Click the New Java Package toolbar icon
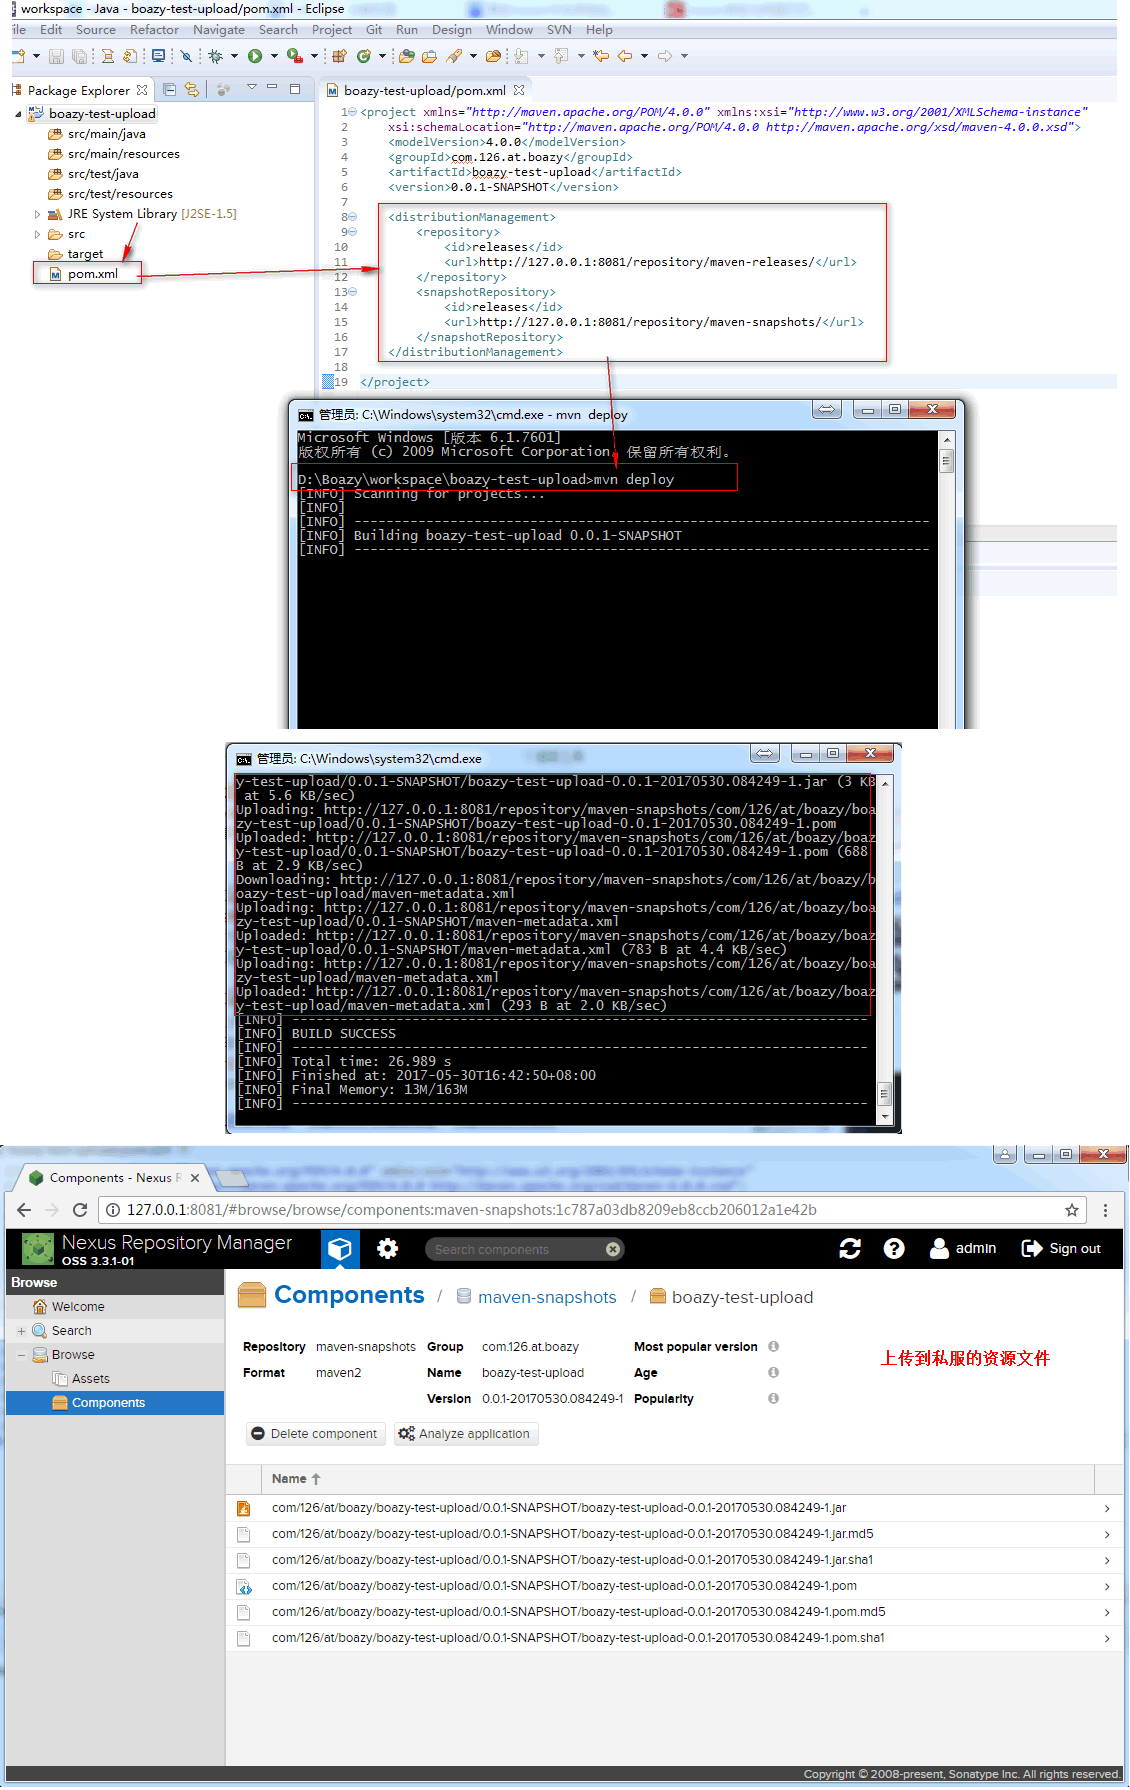The width and height of the screenshot is (1130, 1790). (340, 56)
